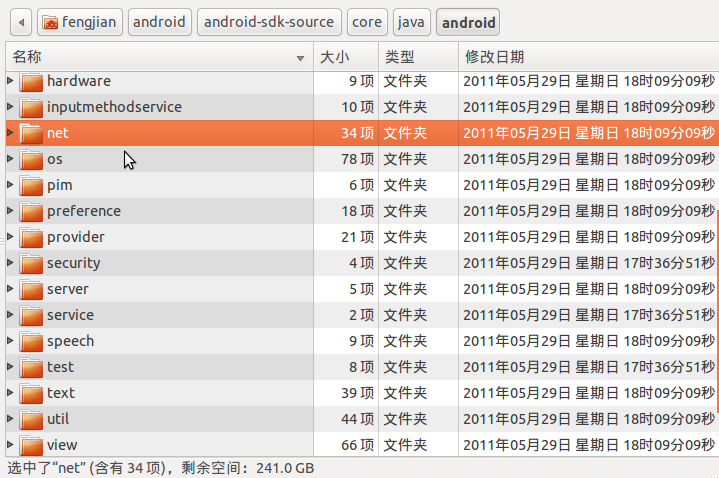Expand the text folder disclosure arrow

11,393
